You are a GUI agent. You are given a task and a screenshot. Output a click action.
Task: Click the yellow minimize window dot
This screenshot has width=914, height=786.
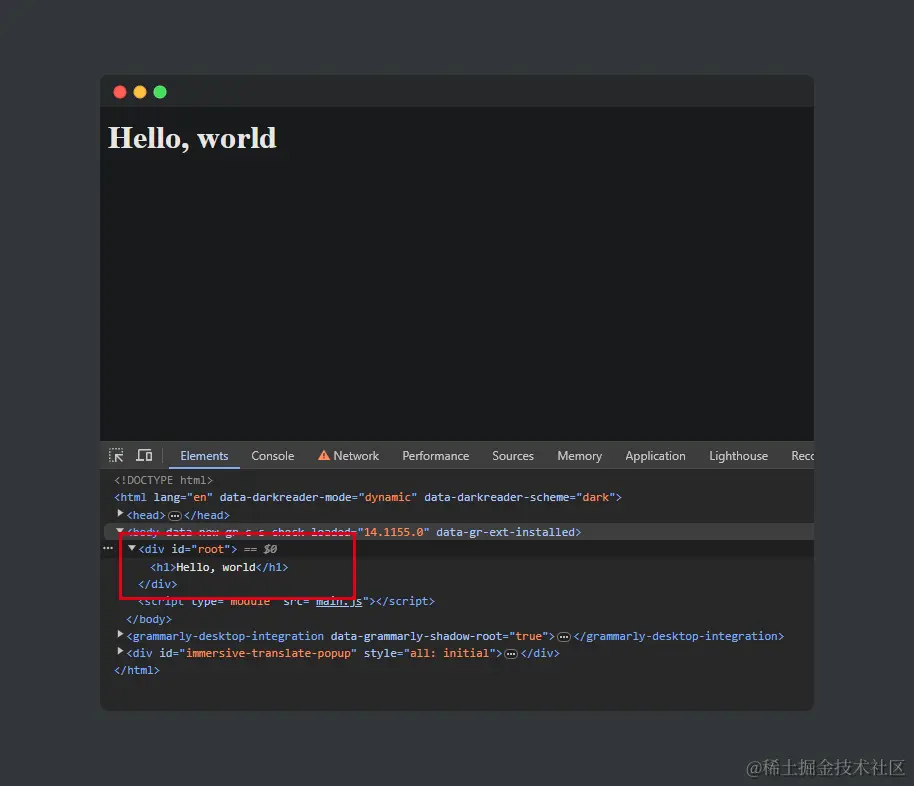[x=140, y=92]
